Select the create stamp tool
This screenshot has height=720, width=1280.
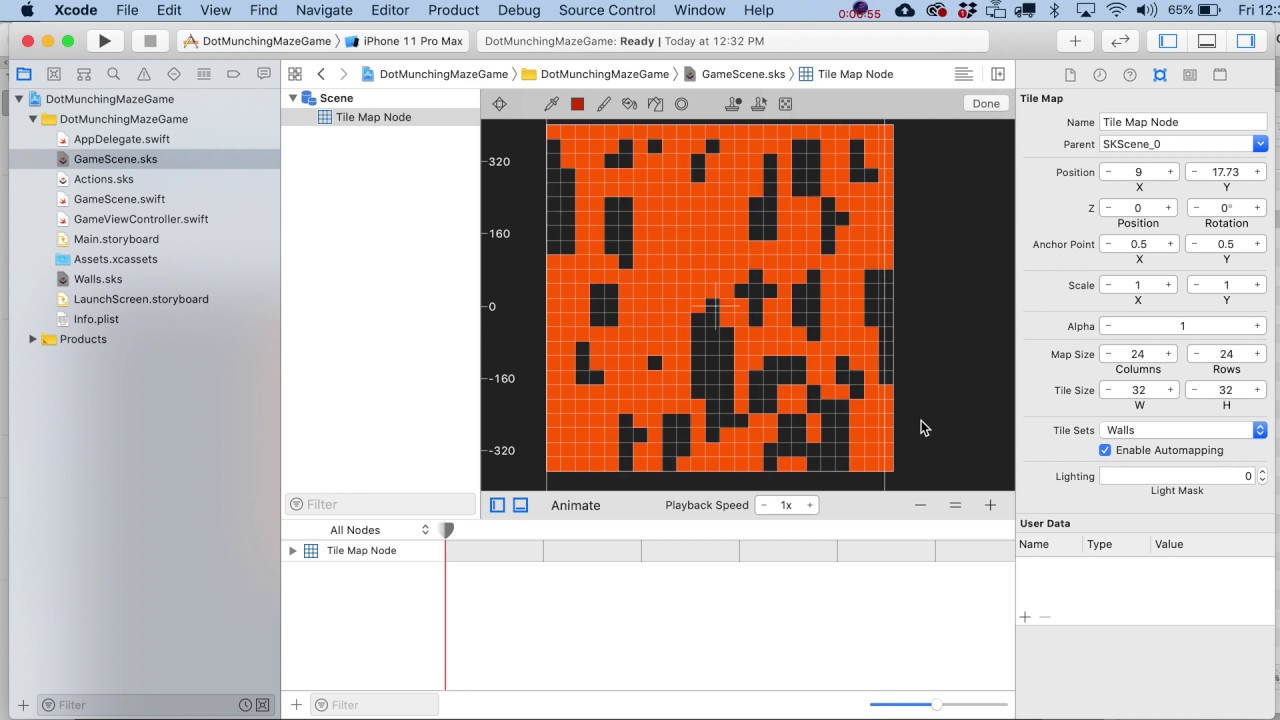pyautogui.click(x=733, y=104)
